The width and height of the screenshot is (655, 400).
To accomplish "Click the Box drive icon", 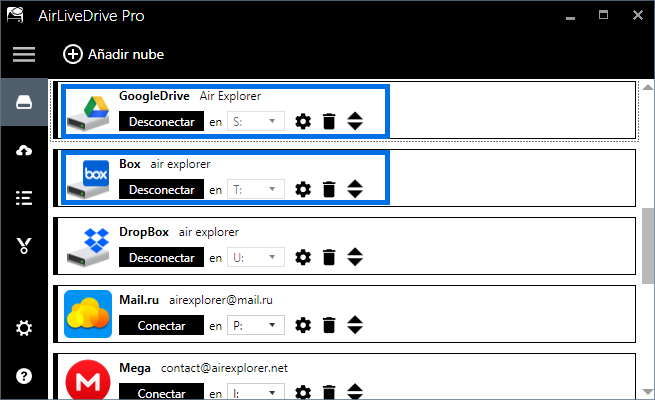I will pyautogui.click(x=88, y=180).
